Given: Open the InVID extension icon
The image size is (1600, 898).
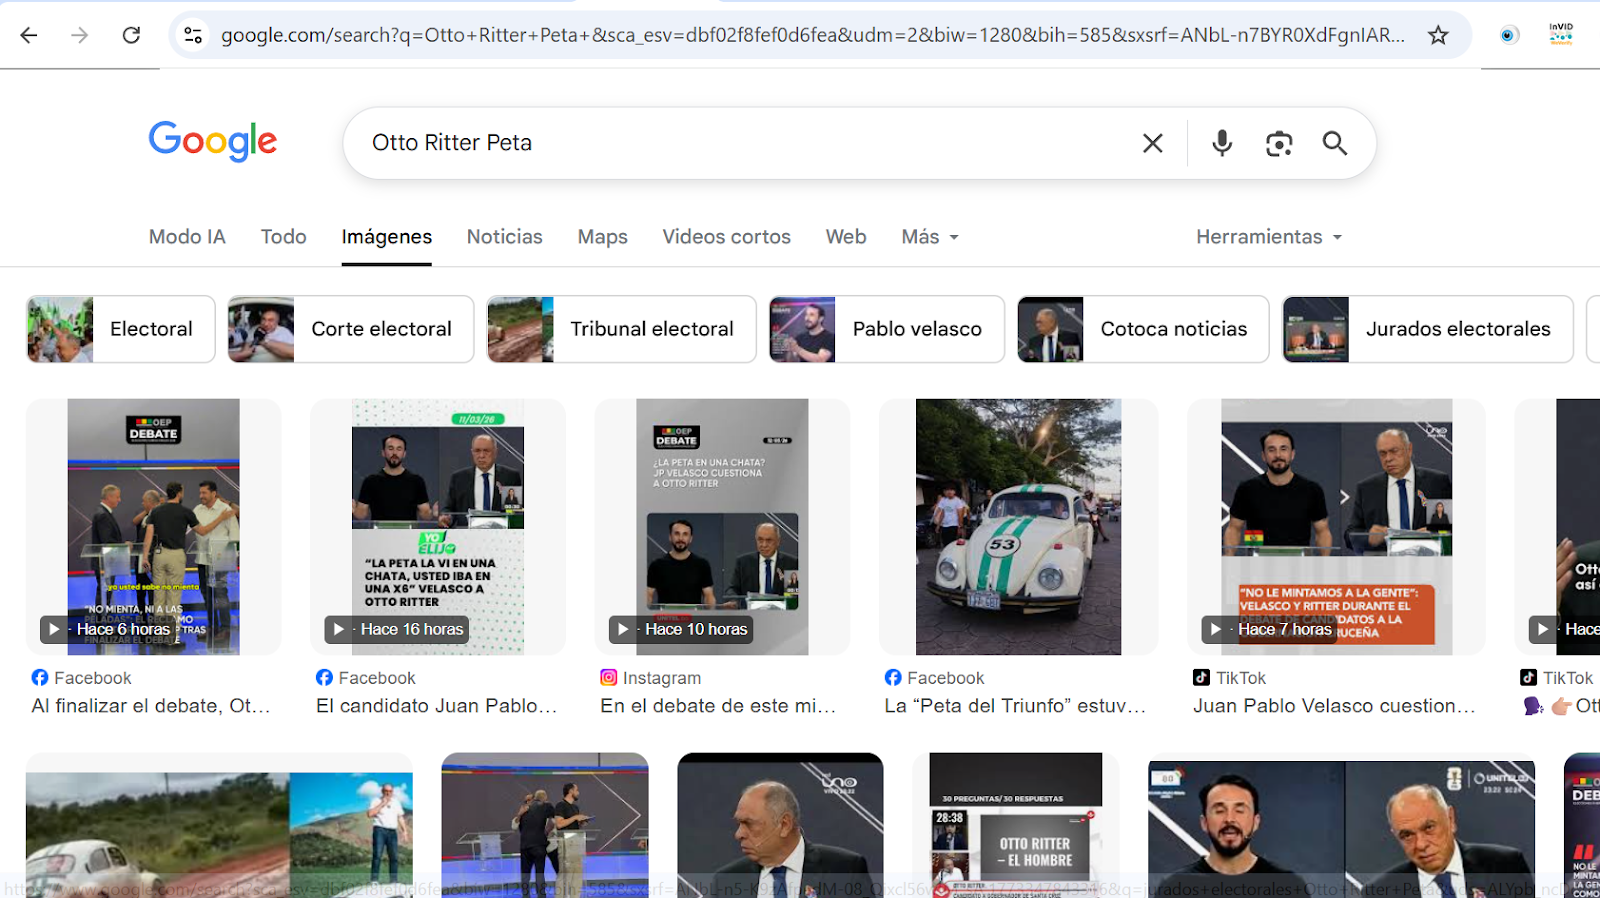Looking at the screenshot, I should 1560,35.
